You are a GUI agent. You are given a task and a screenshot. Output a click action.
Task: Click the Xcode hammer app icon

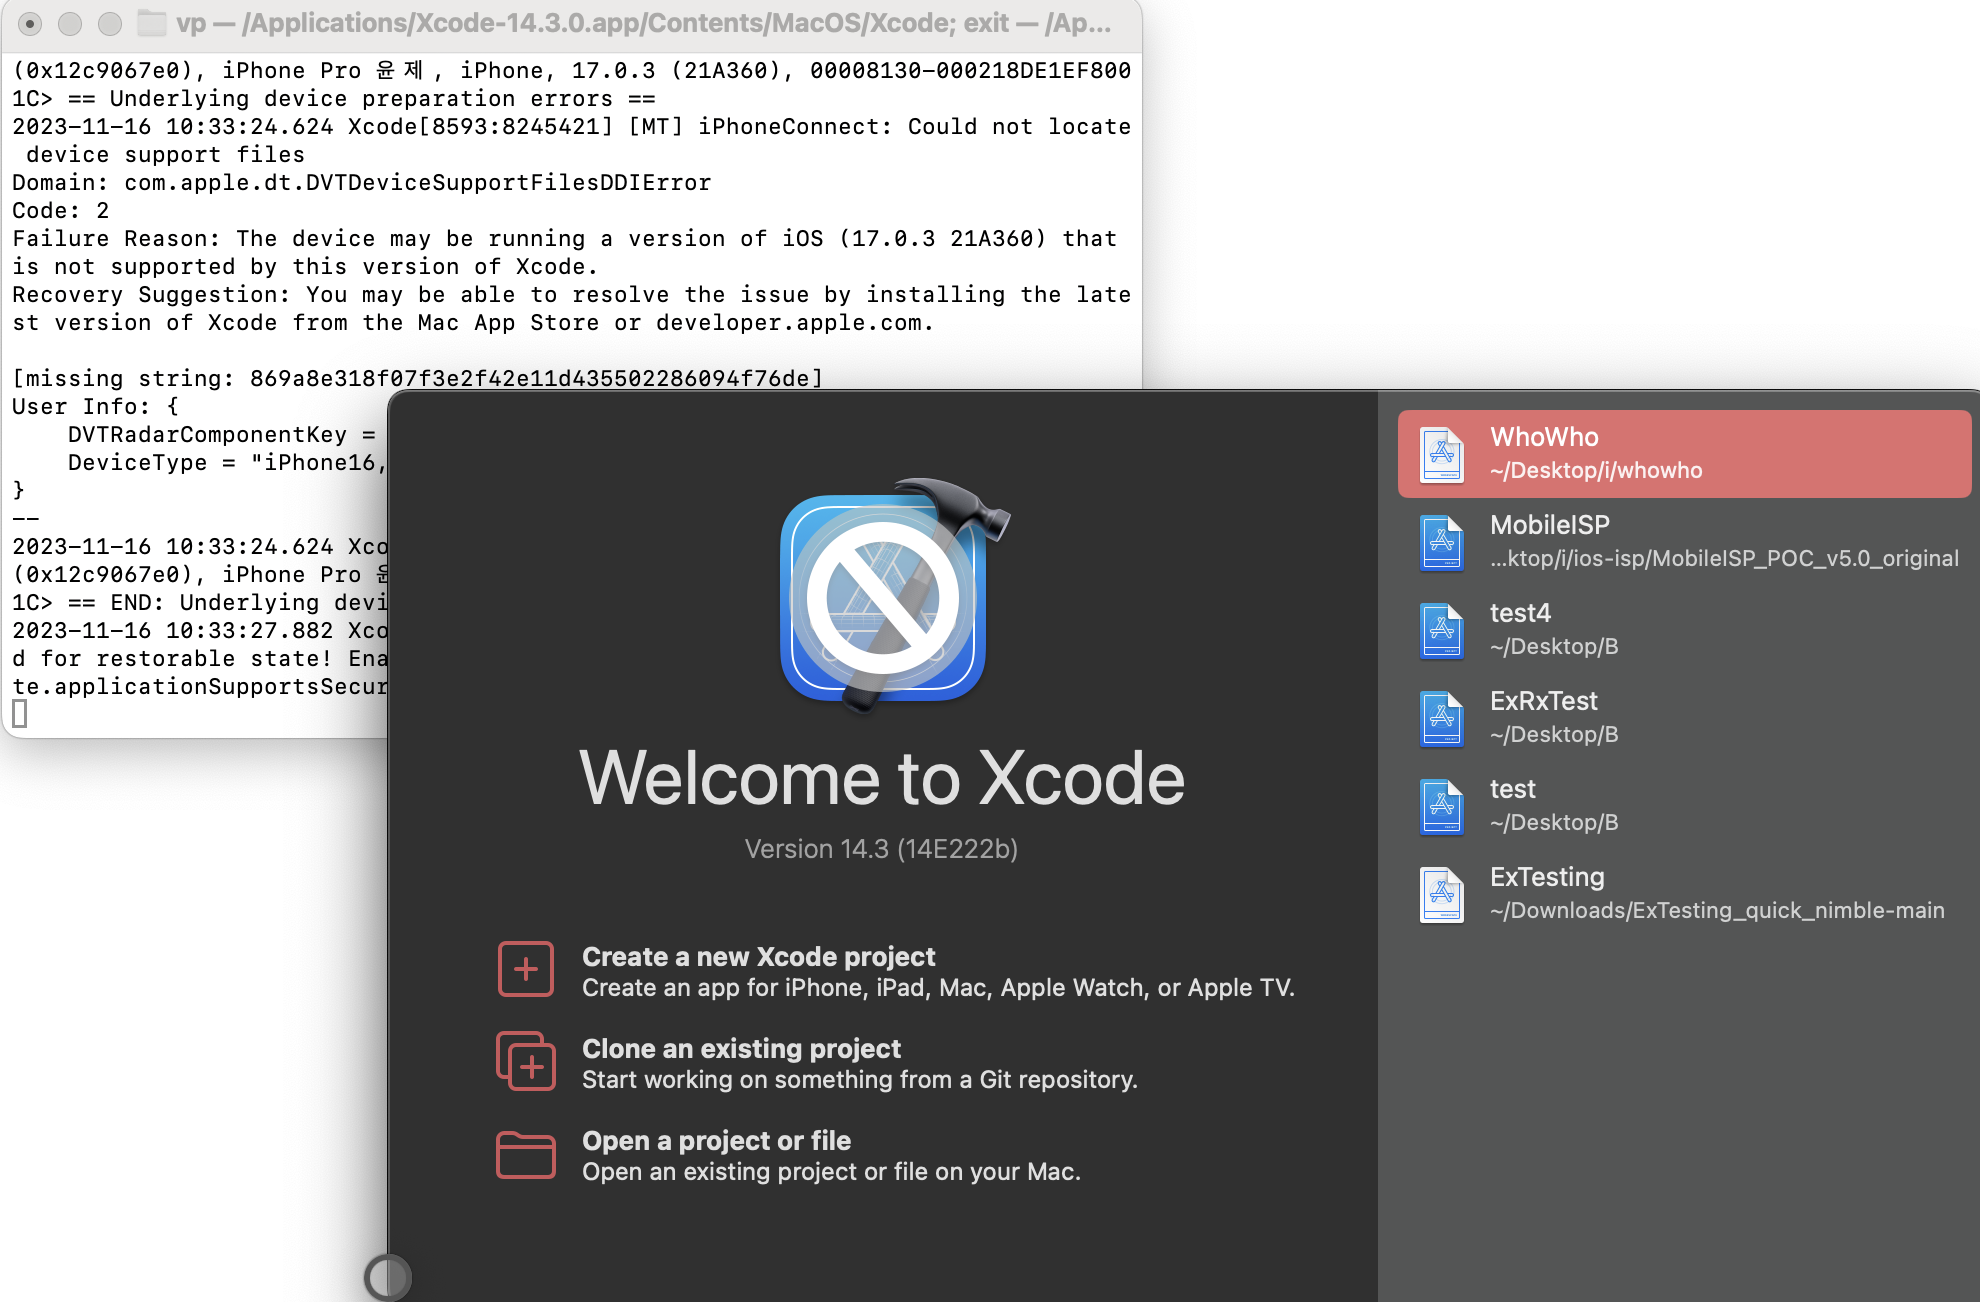point(884,597)
